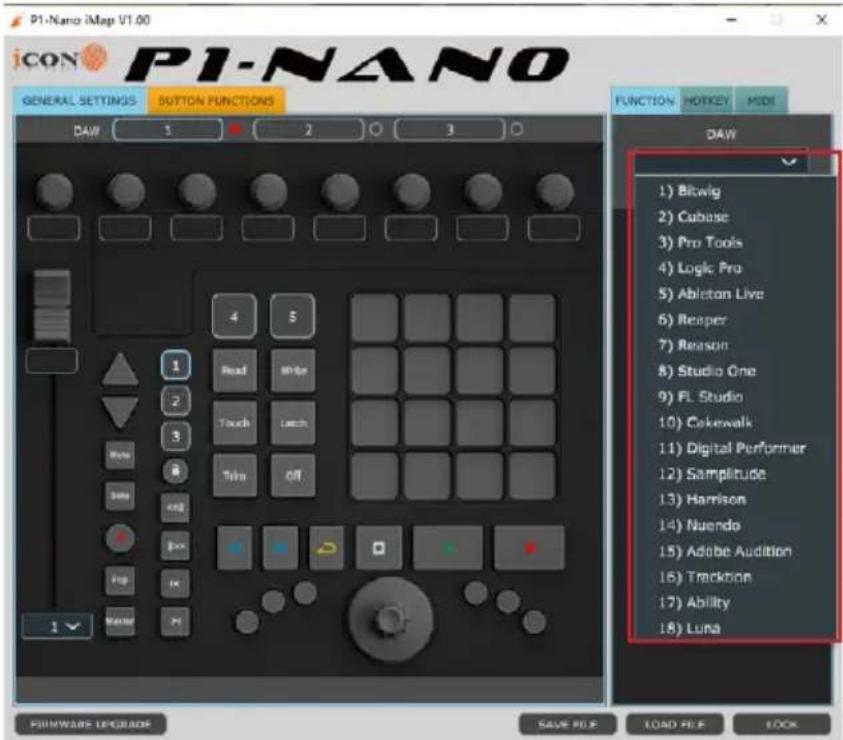Click the fast-forward transport button

pyautogui.click(x=280, y=548)
